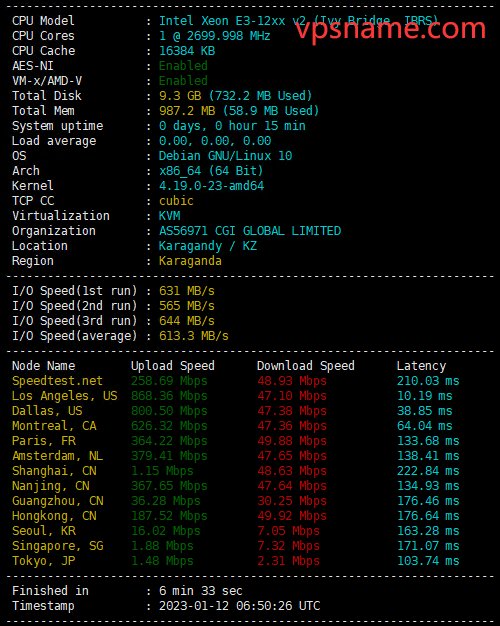This screenshot has height=626, width=500.
Task: Click Hongkong, CN latency 176.64 ms
Action: (x=428, y=516)
